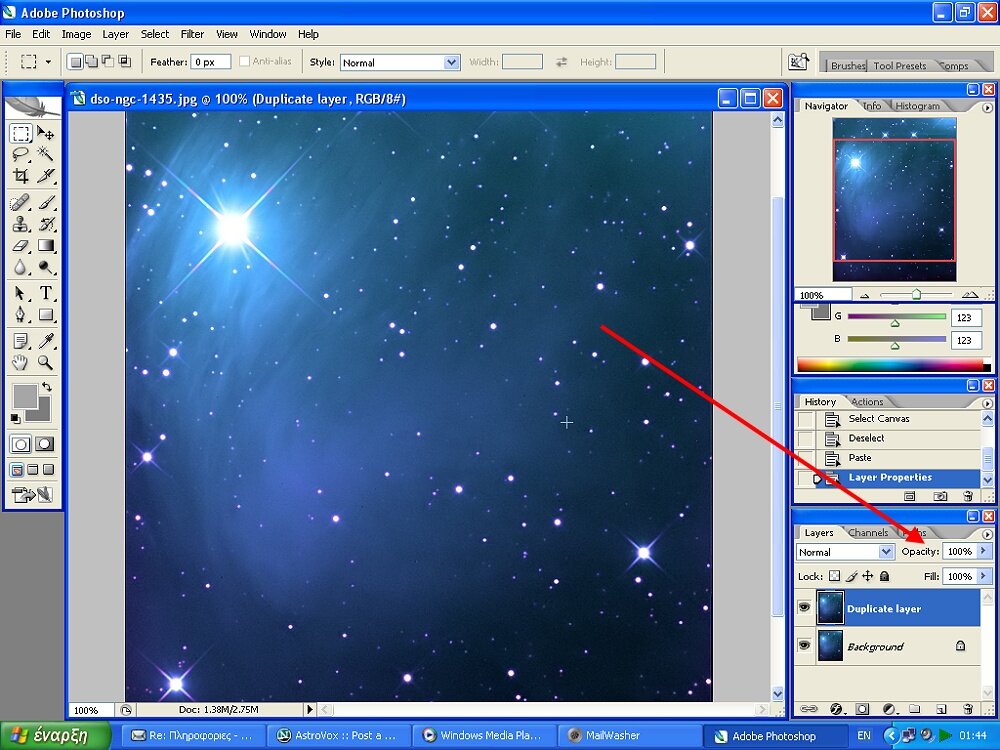1000x750 pixels.
Task: Click the foreground color swatch in toolbox
Action: pos(24,395)
